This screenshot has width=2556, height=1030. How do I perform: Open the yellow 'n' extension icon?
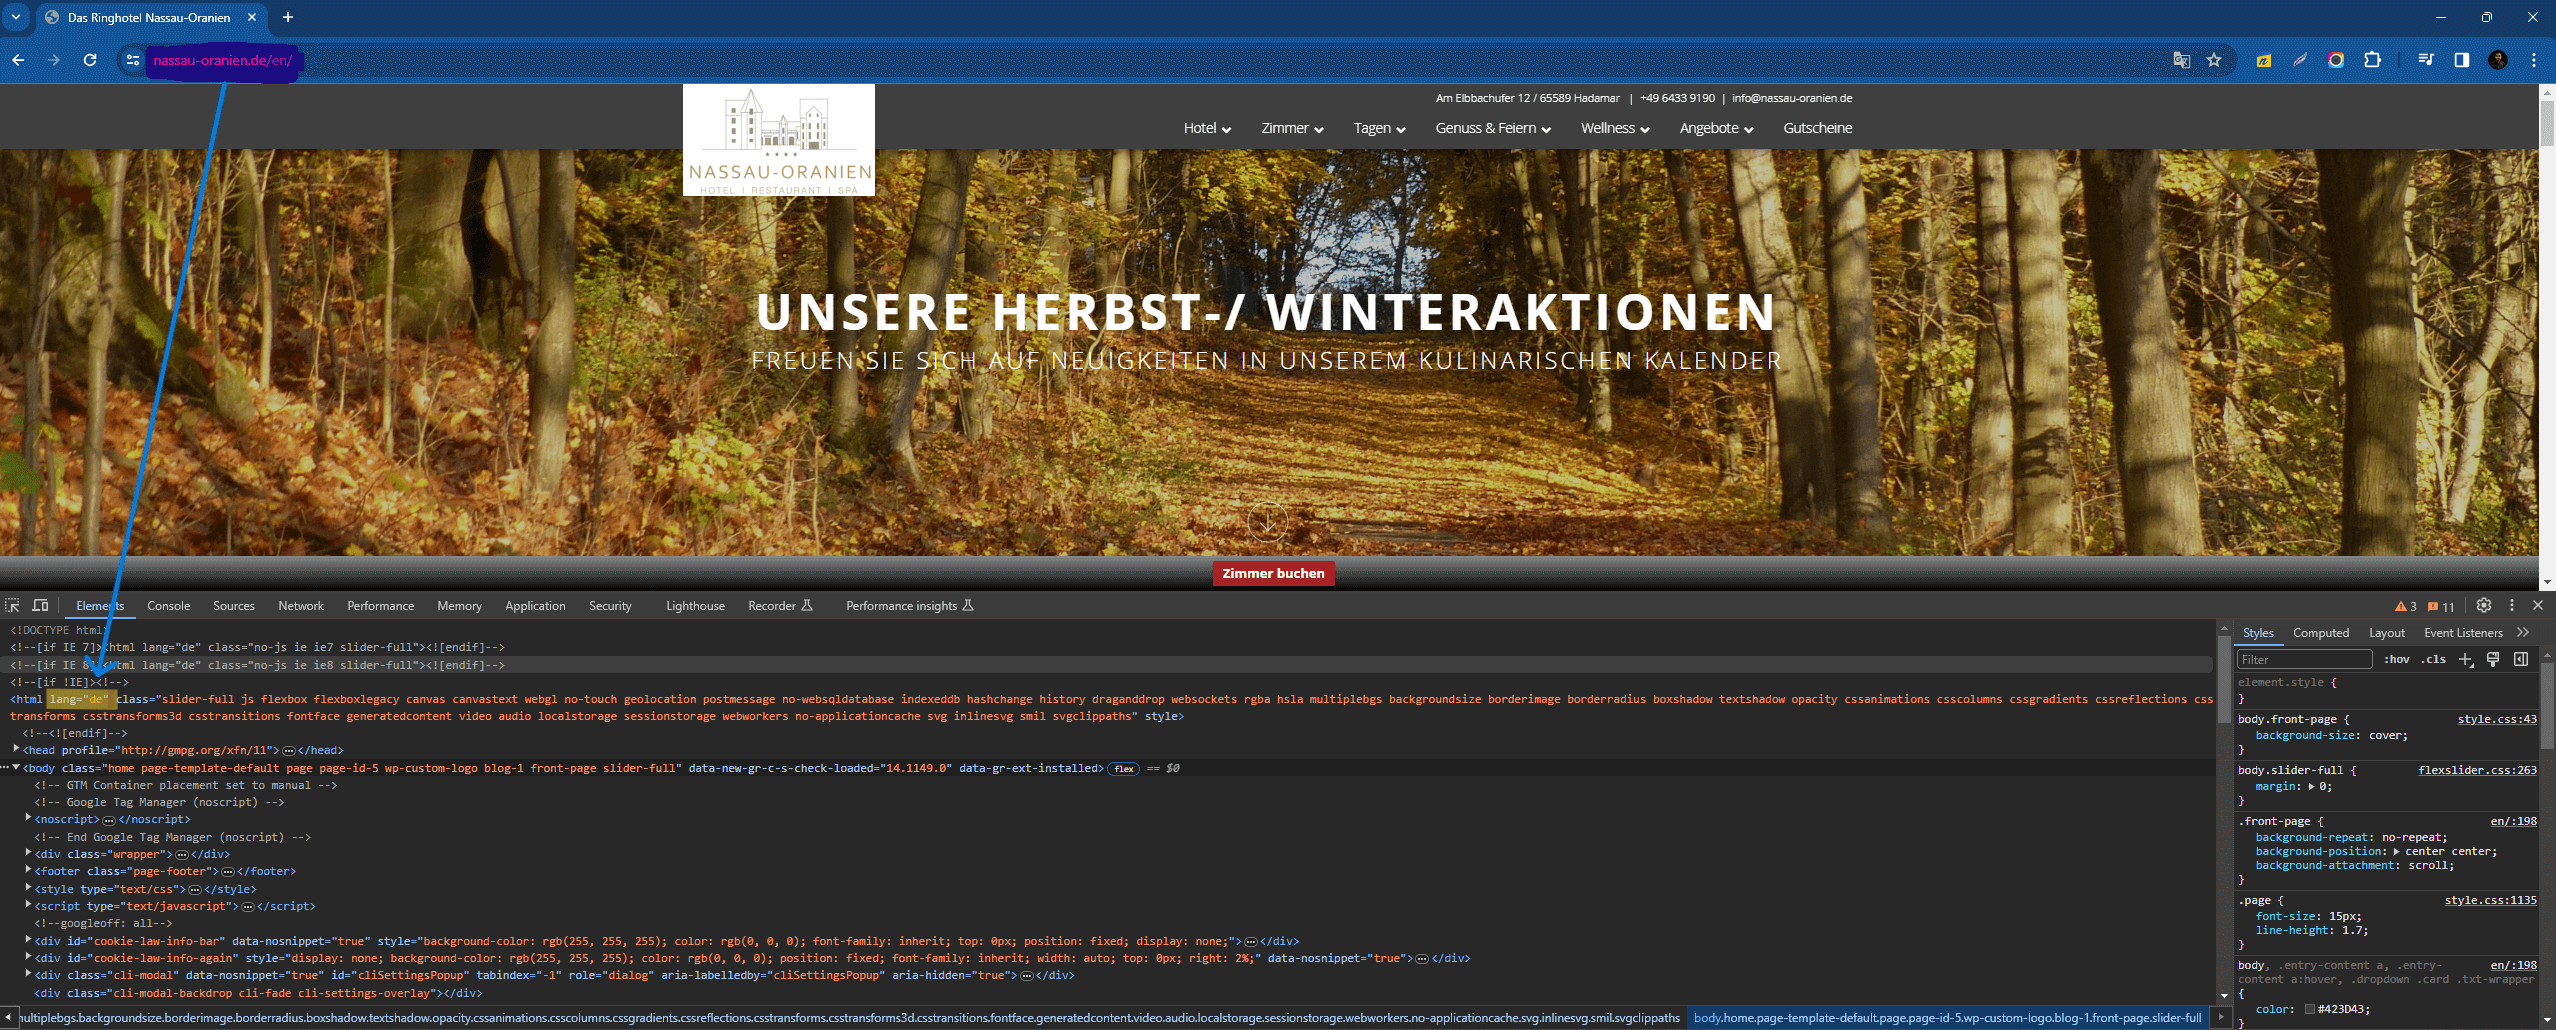[2263, 60]
